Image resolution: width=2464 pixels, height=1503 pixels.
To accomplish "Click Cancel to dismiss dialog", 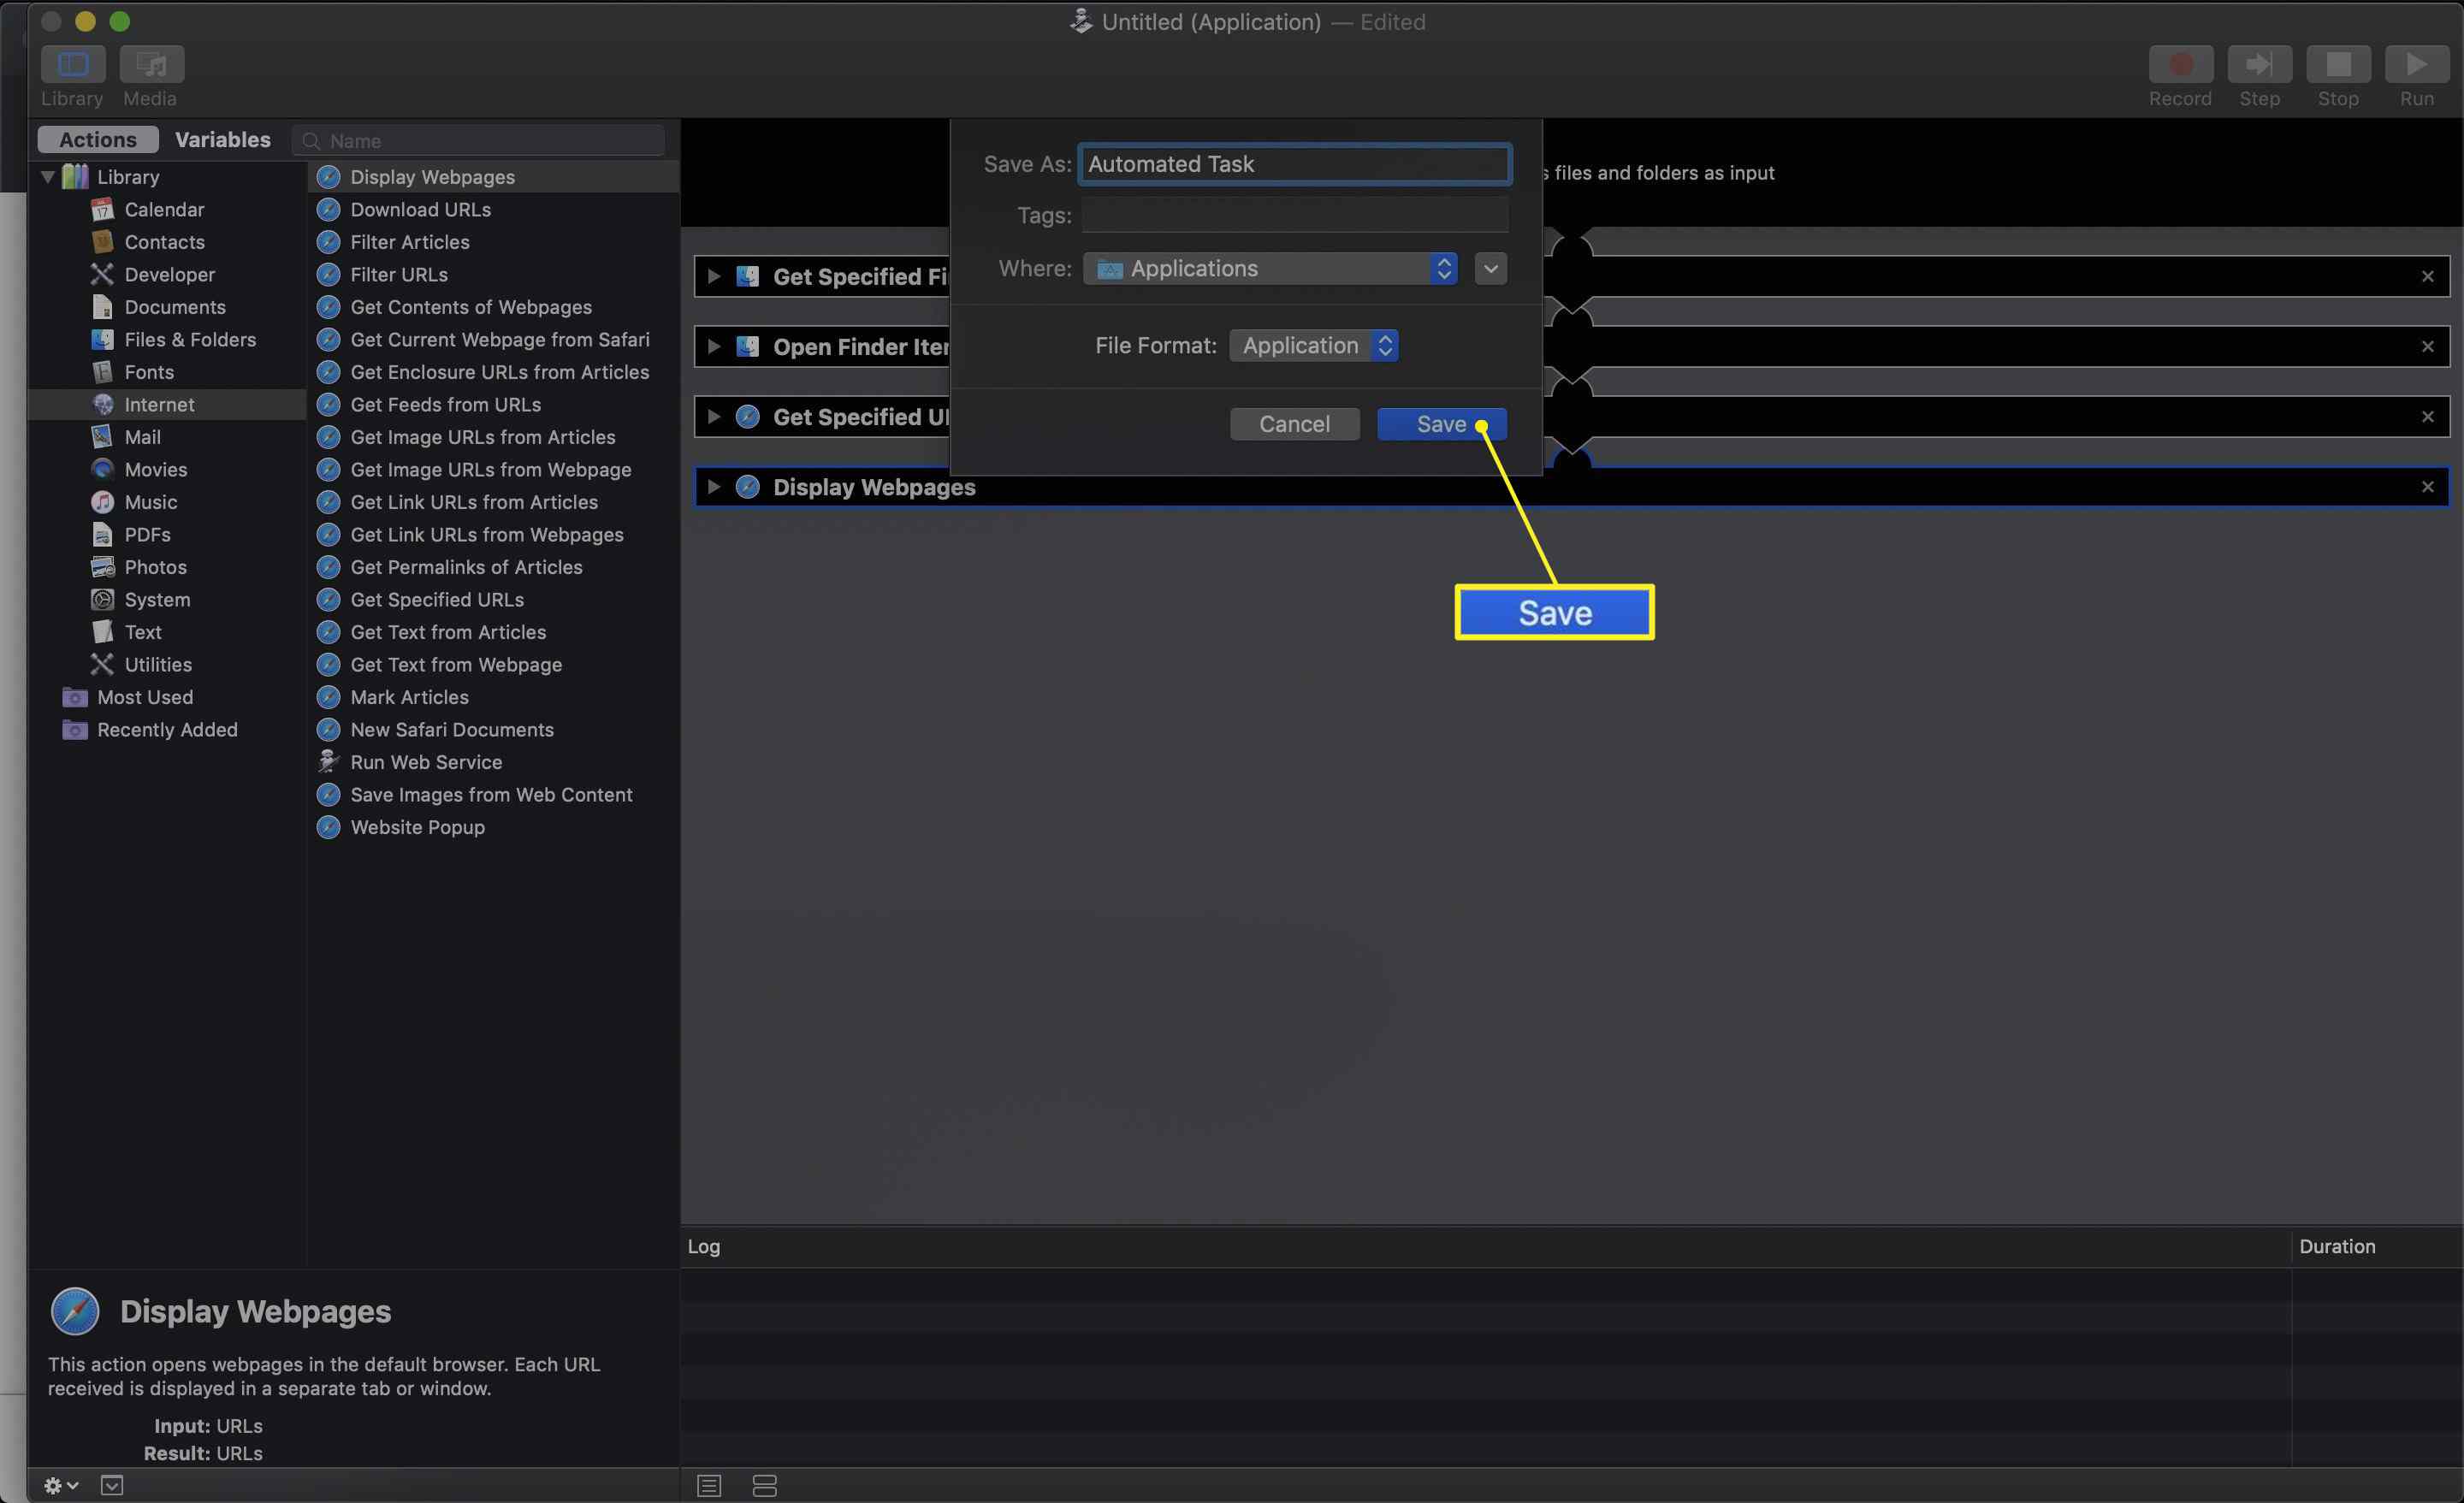I will 1294,423.
